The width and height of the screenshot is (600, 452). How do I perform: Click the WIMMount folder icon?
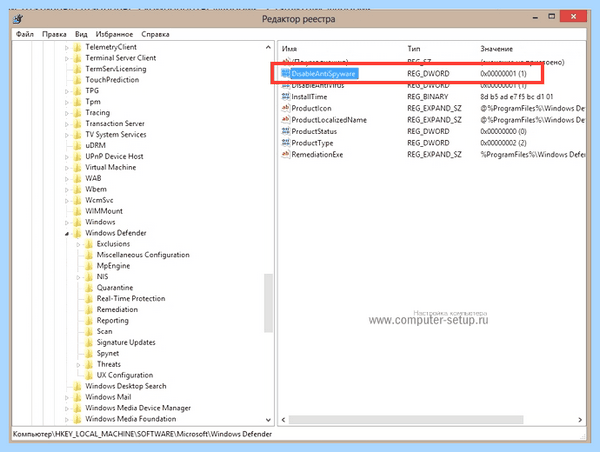[x=77, y=211]
